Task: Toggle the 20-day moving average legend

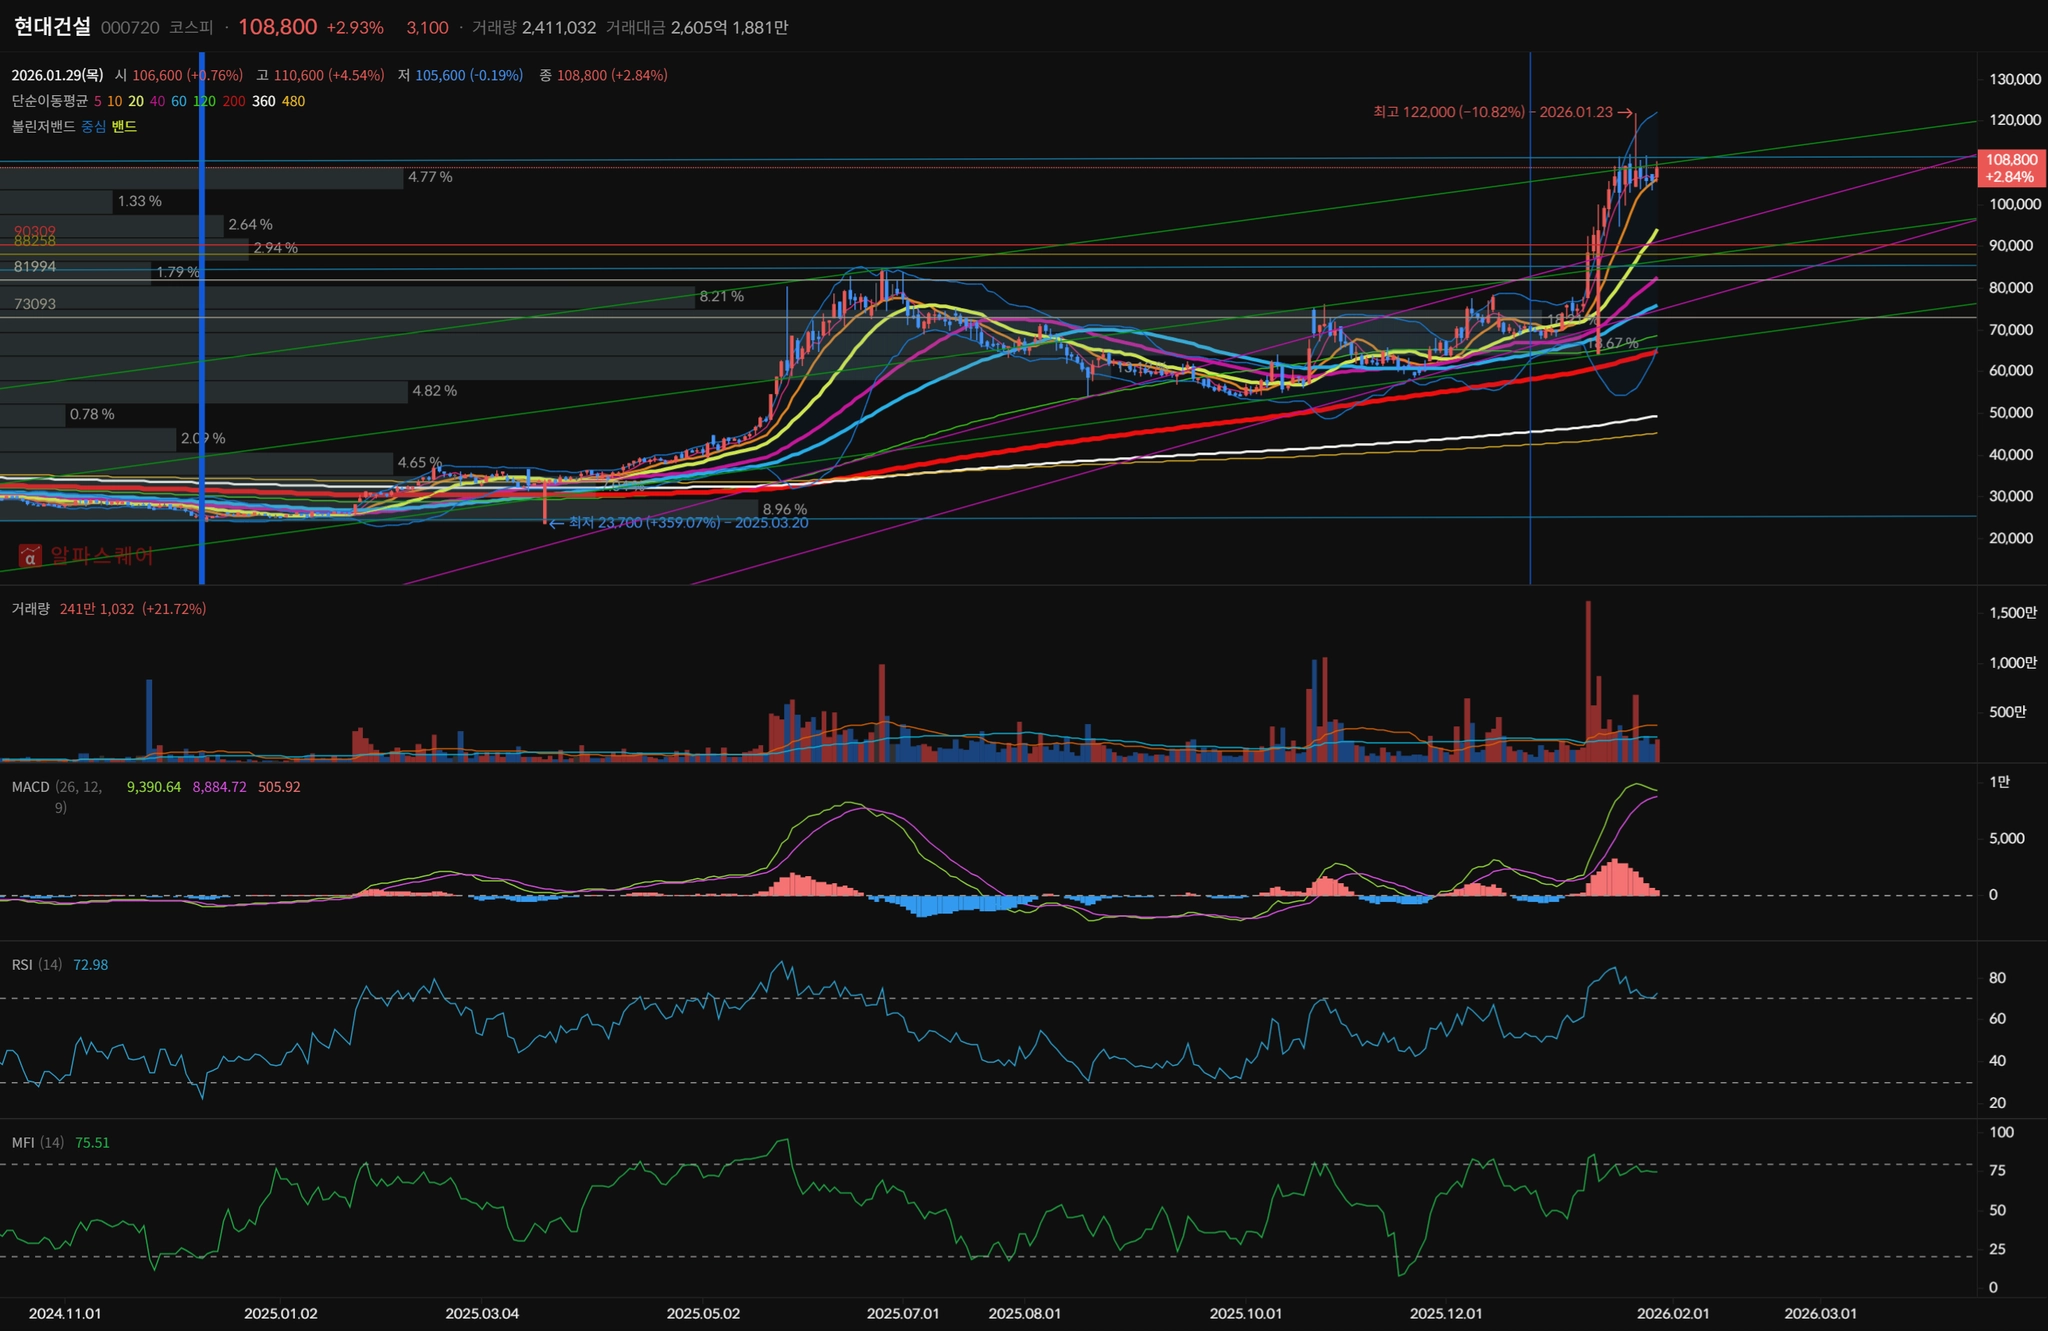Action: coord(136,101)
